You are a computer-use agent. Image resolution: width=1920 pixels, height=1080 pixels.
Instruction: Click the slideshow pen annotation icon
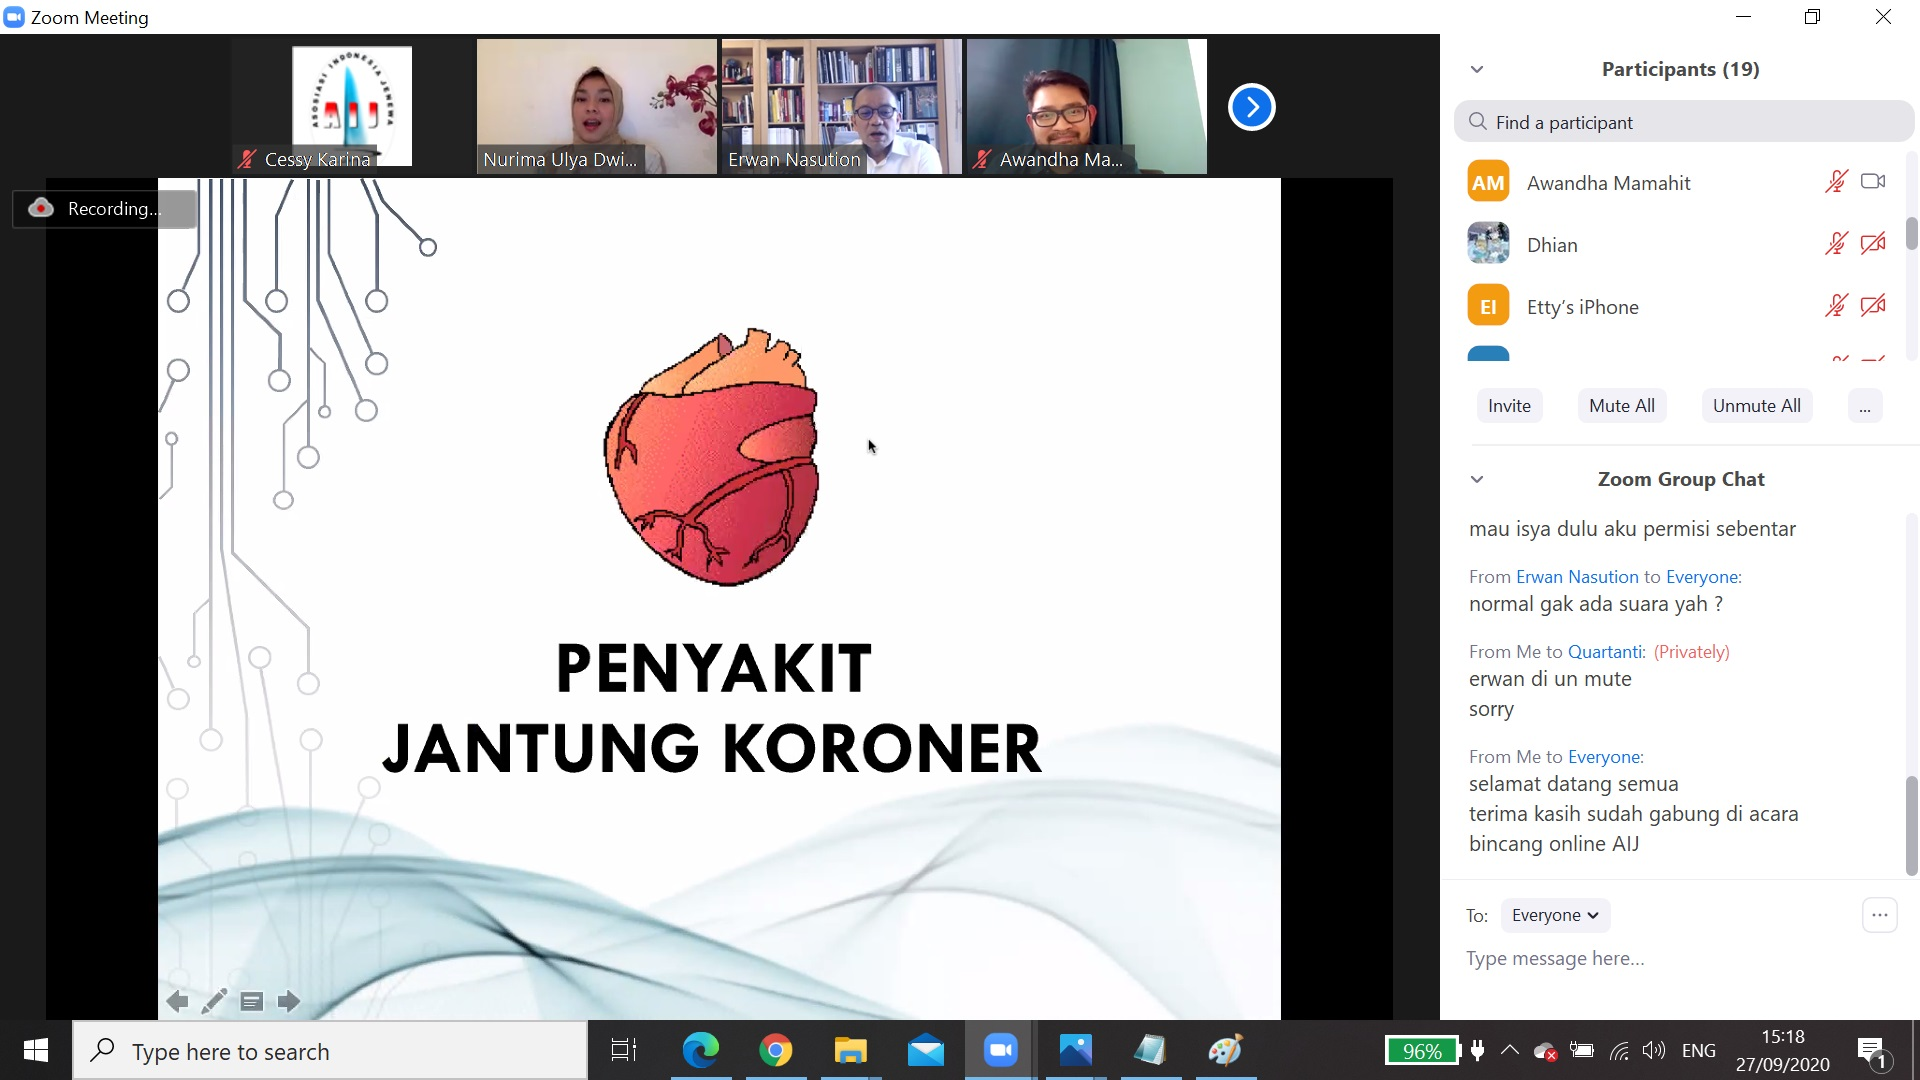[x=214, y=1001]
